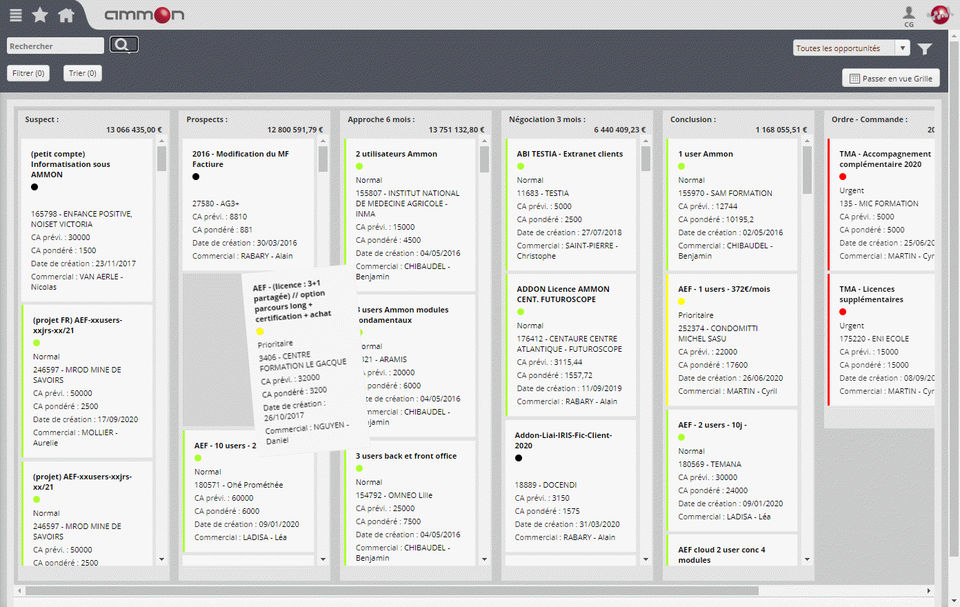Click green dot on AEF - 10 users card
This screenshot has width=960, height=607.
pos(198,458)
